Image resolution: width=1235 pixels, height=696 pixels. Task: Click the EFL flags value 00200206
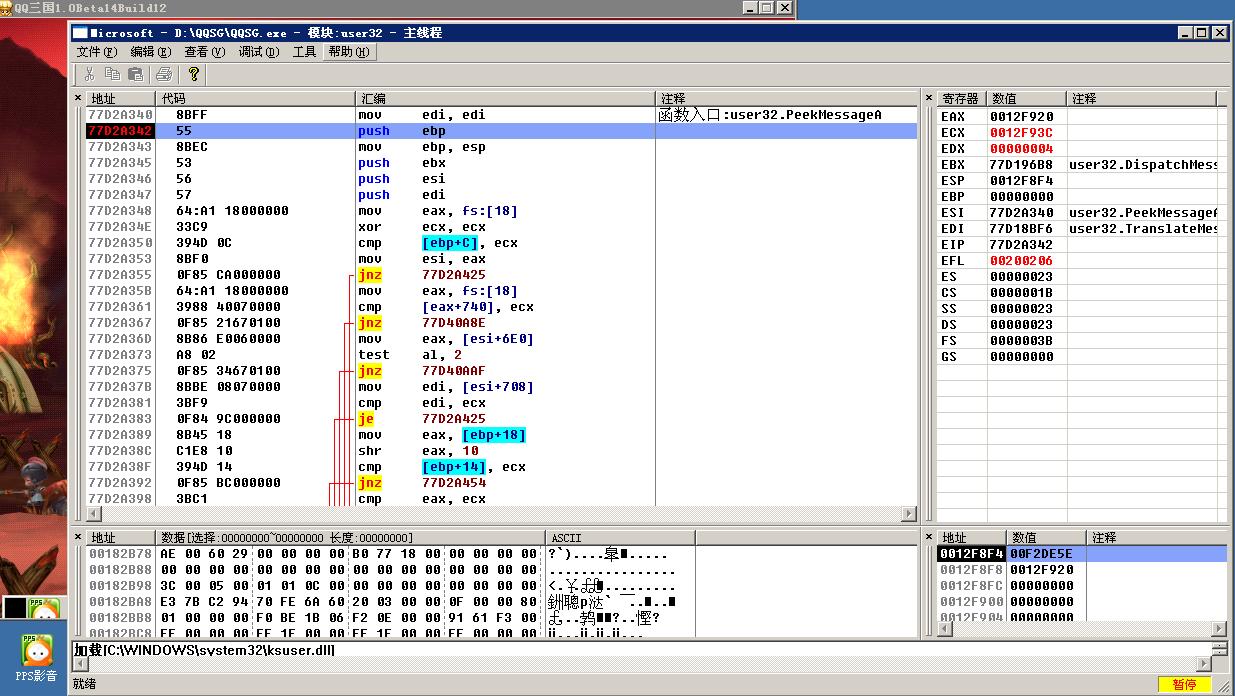(1021, 261)
